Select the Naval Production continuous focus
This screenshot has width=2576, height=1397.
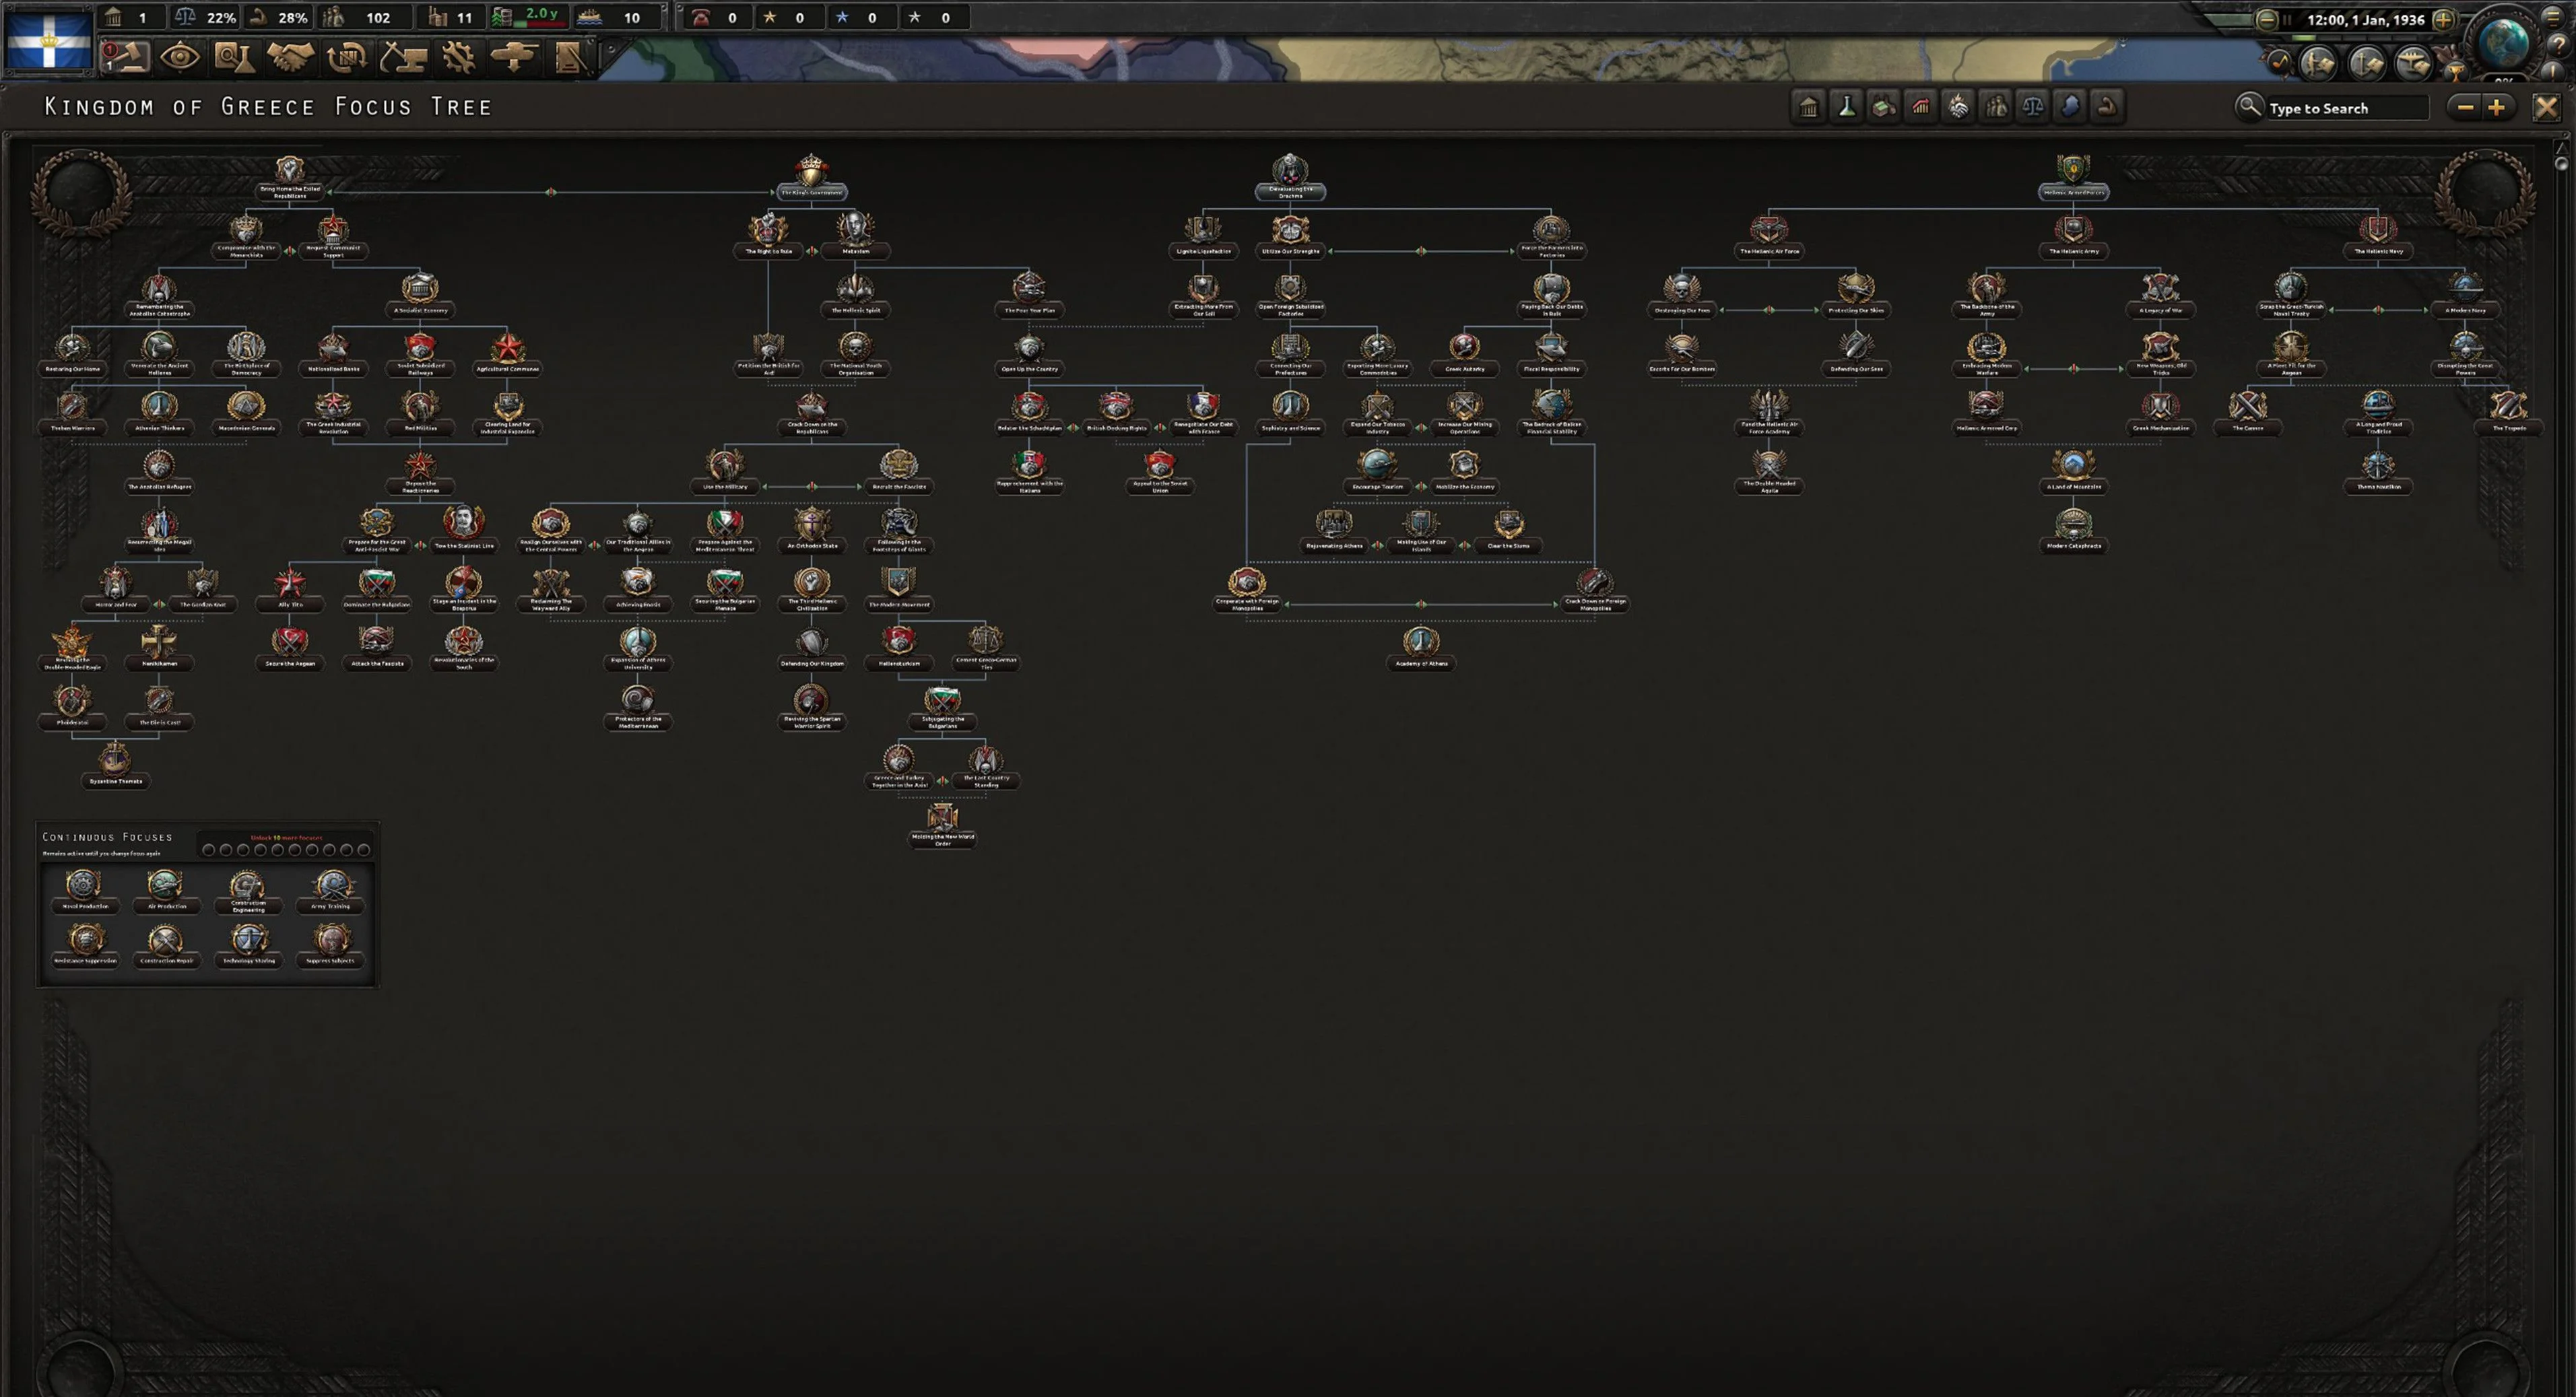click(x=84, y=887)
